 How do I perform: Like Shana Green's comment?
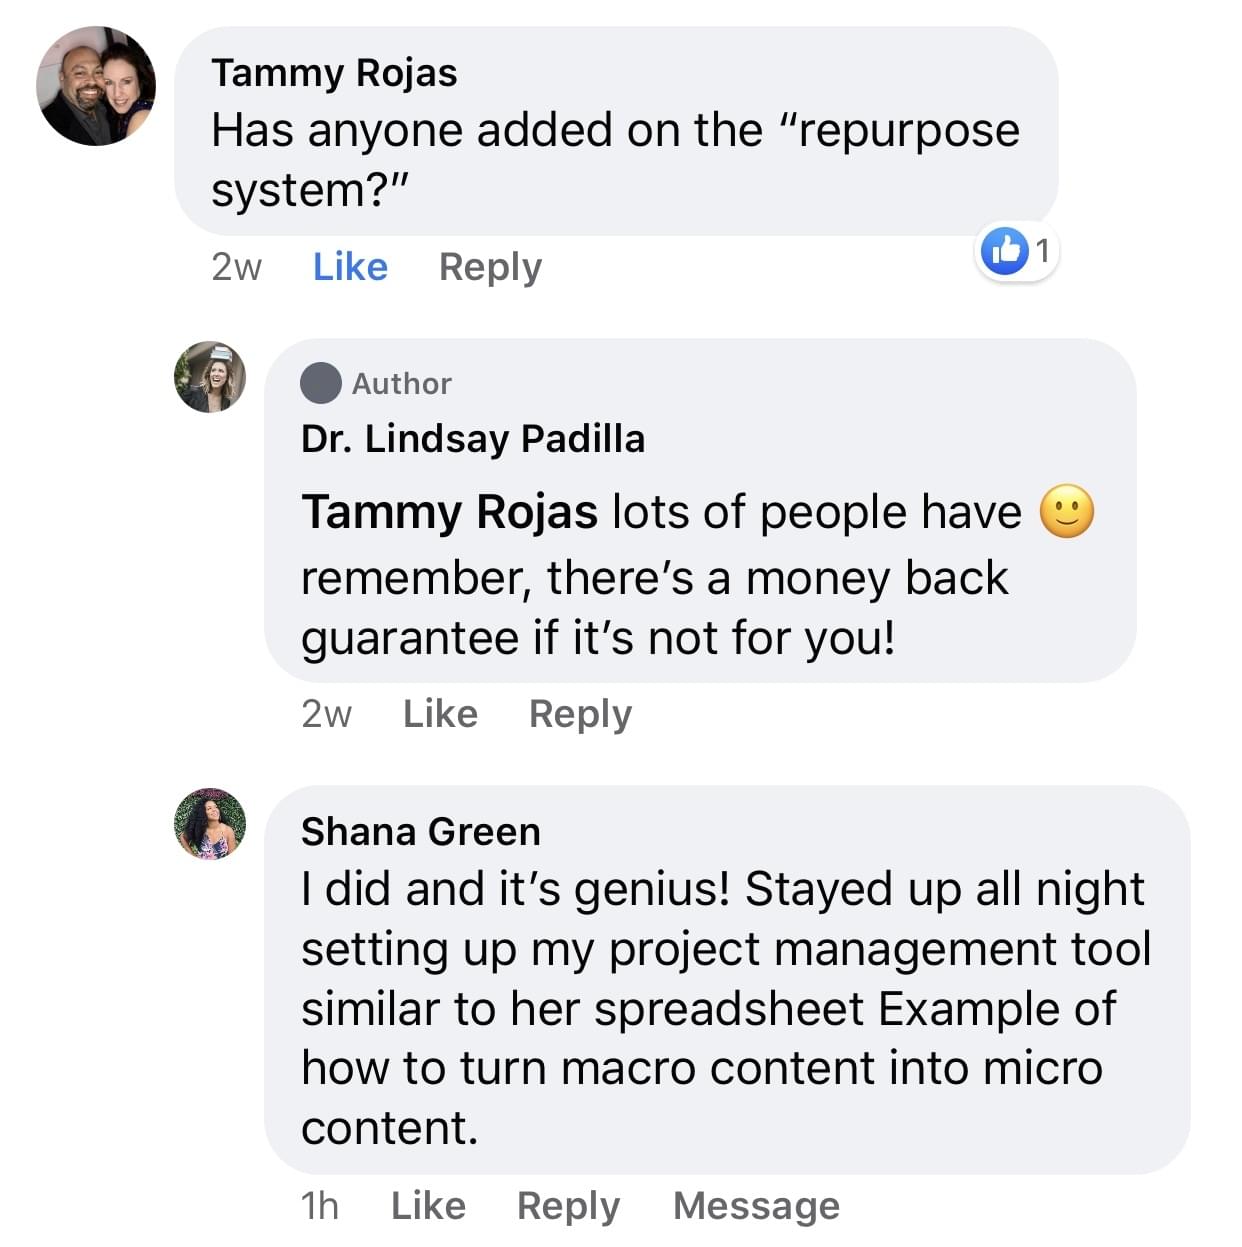428,1206
